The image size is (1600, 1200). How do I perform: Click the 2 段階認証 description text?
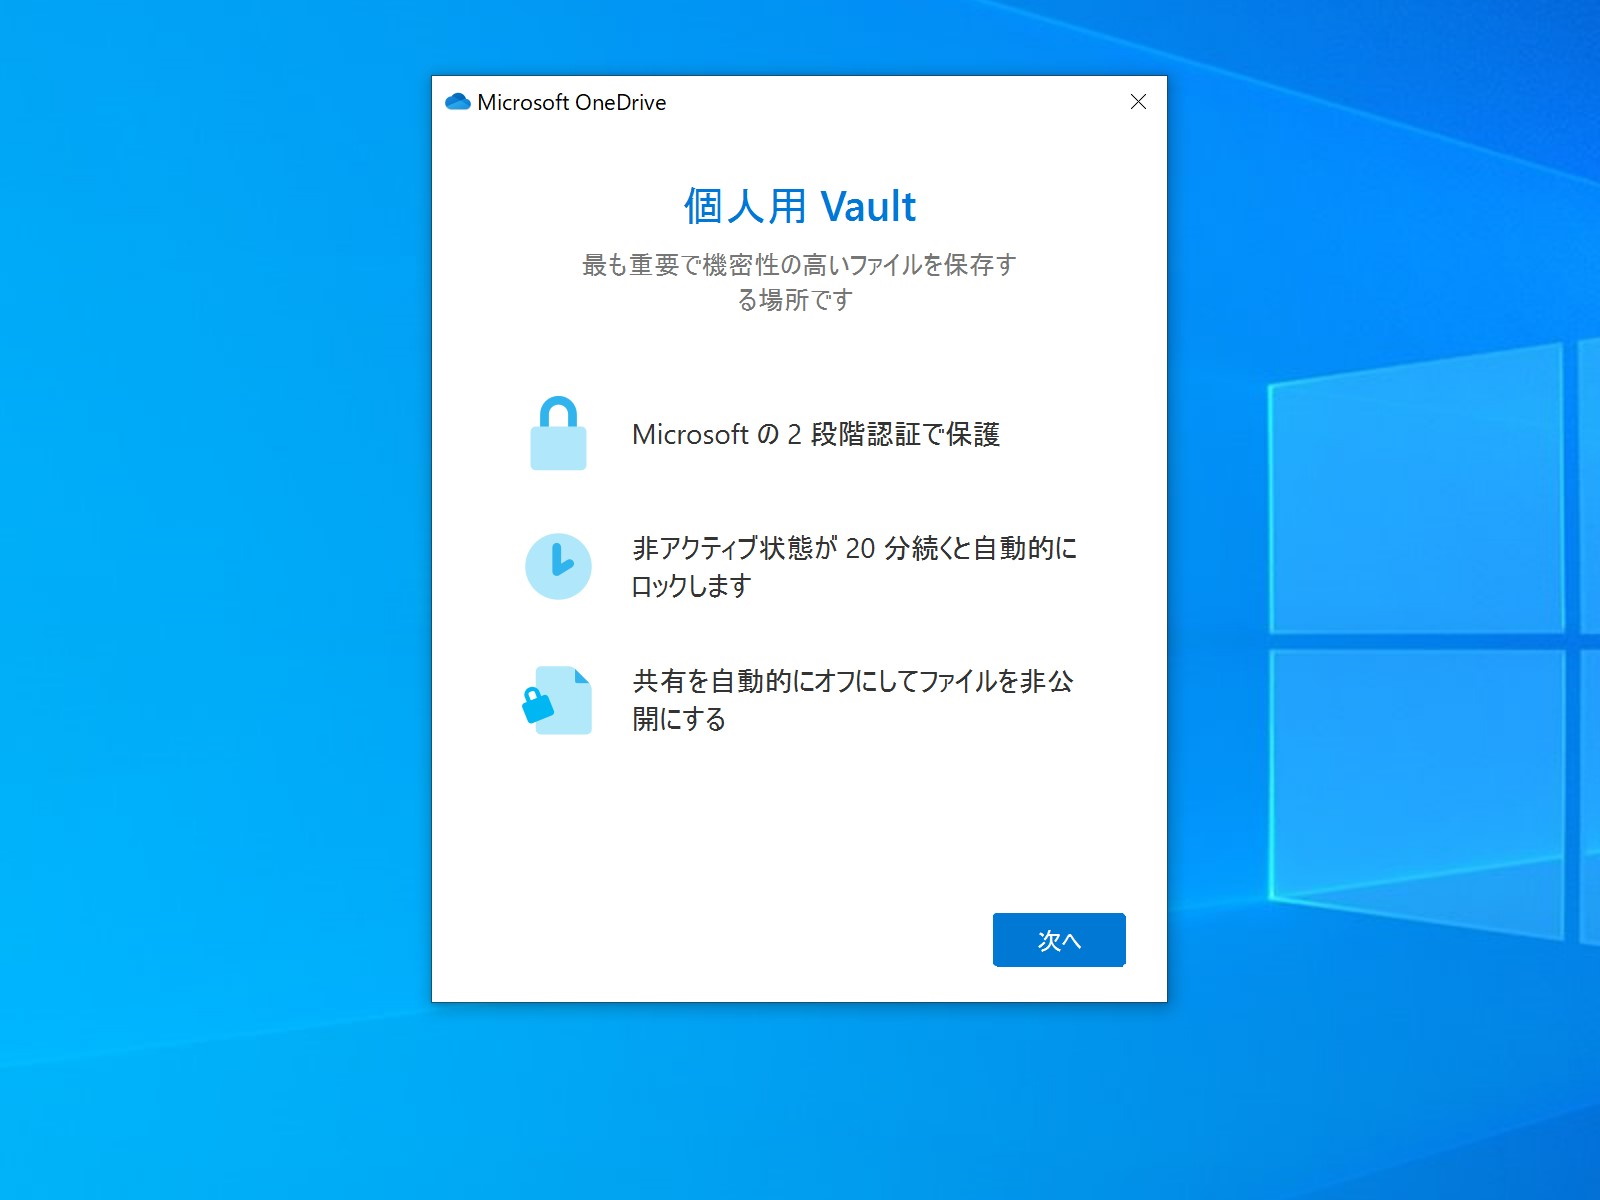point(818,435)
